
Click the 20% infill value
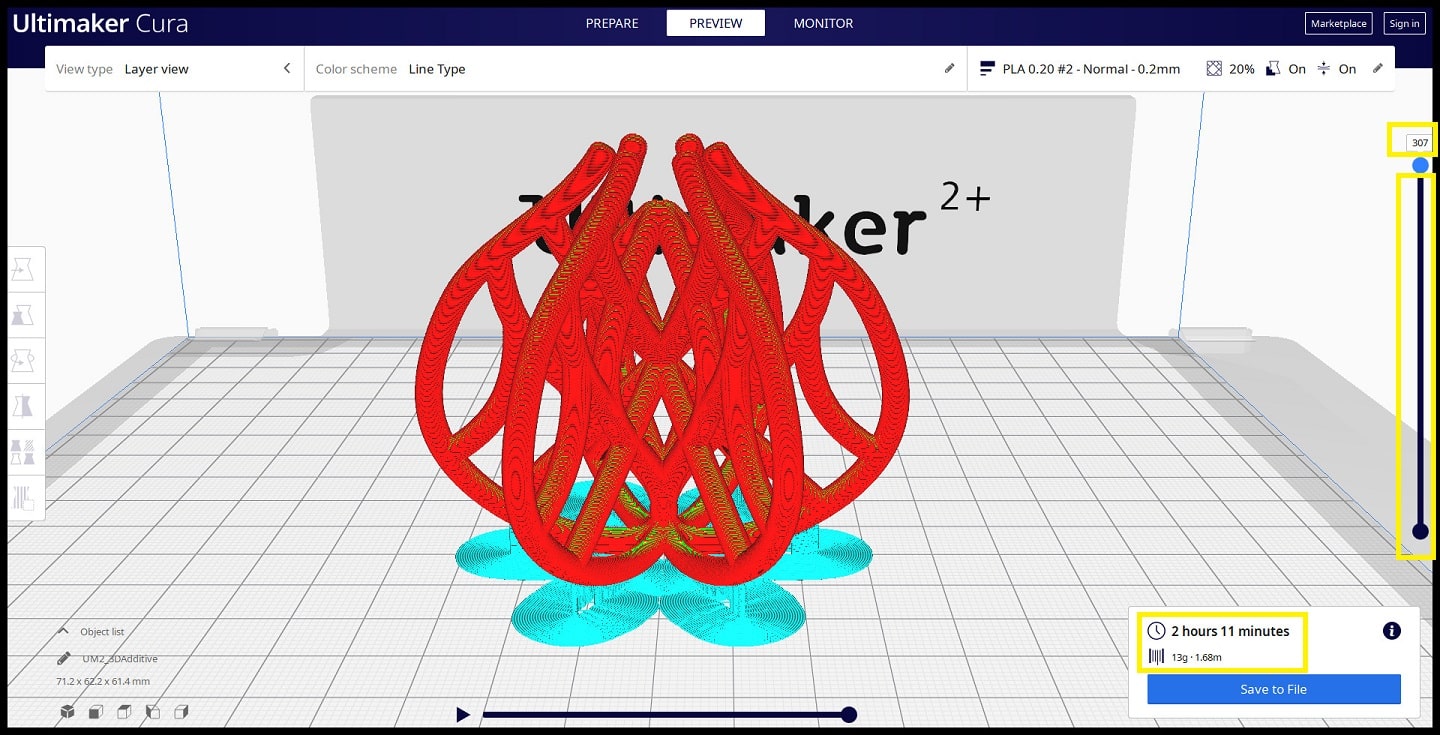tap(1242, 69)
